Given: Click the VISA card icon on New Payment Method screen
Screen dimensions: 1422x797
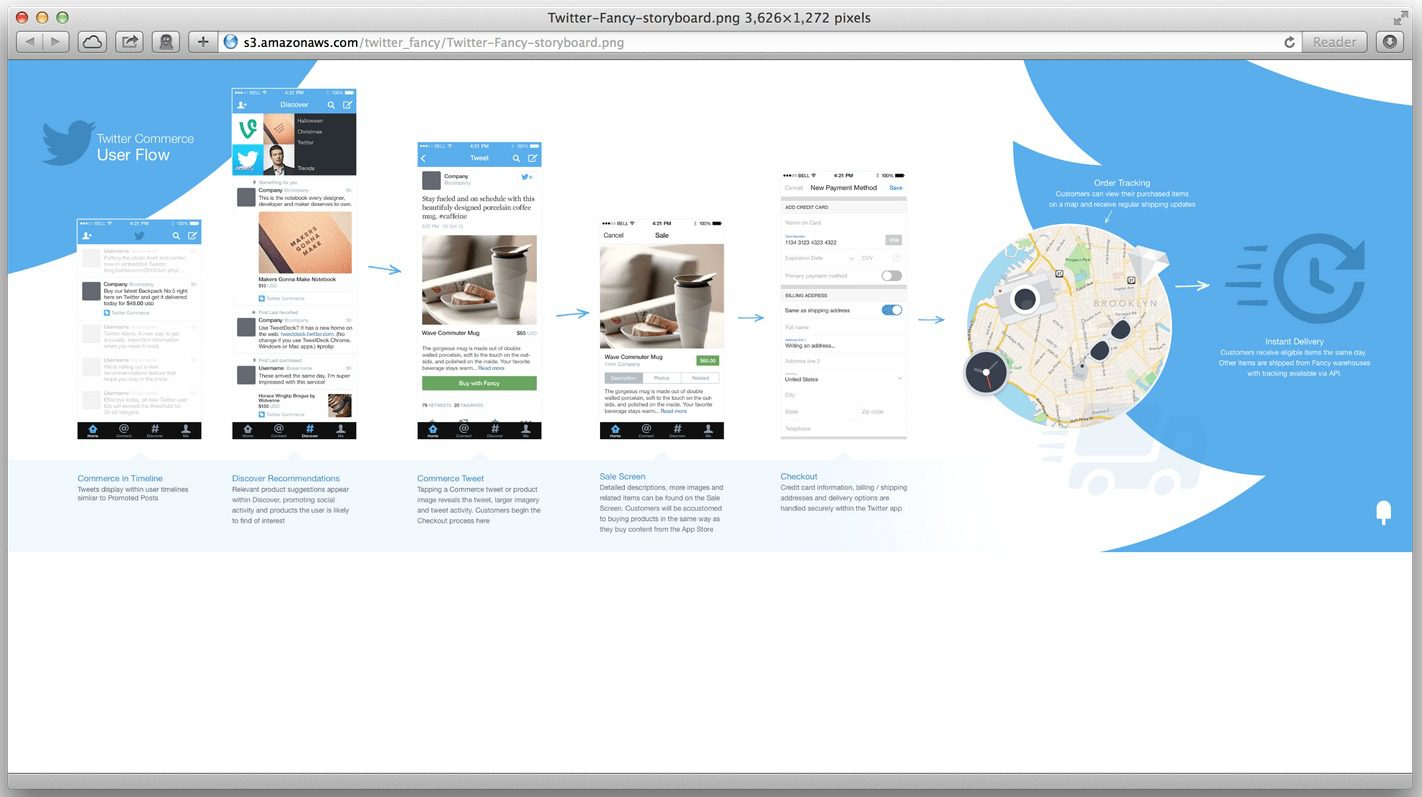Looking at the screenshot, I should pos(893,240).
